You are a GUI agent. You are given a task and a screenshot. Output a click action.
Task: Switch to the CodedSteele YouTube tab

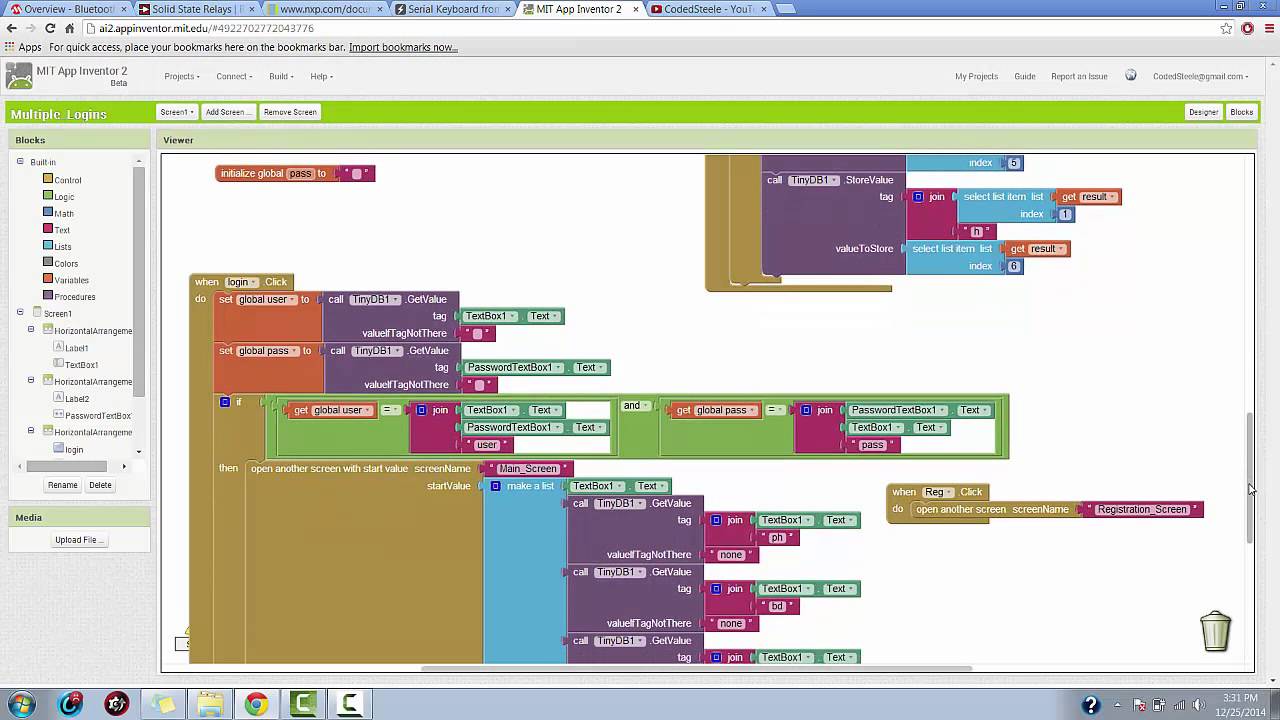[710, 9]
